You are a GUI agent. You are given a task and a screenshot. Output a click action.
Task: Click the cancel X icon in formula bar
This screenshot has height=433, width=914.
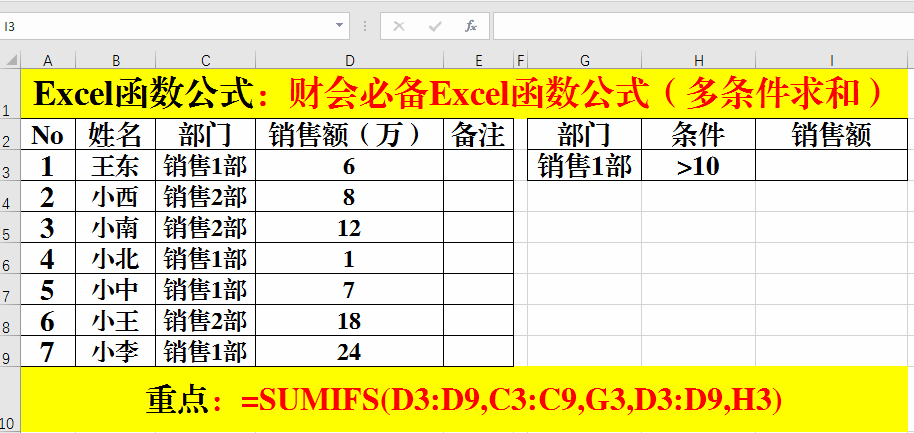tap(399, 26)
